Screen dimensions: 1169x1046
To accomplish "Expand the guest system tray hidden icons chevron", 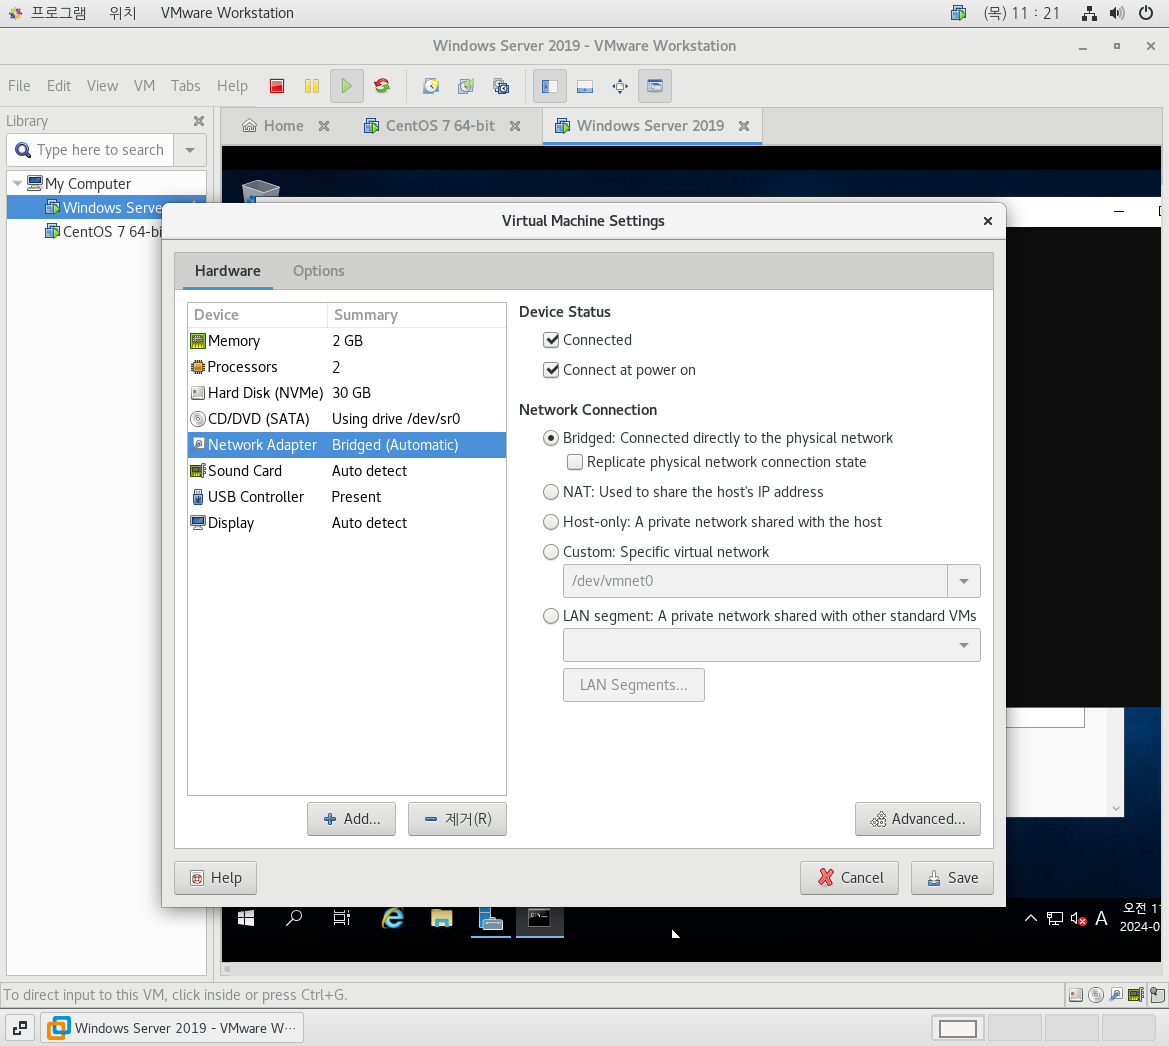I will tap(1030, 919).
